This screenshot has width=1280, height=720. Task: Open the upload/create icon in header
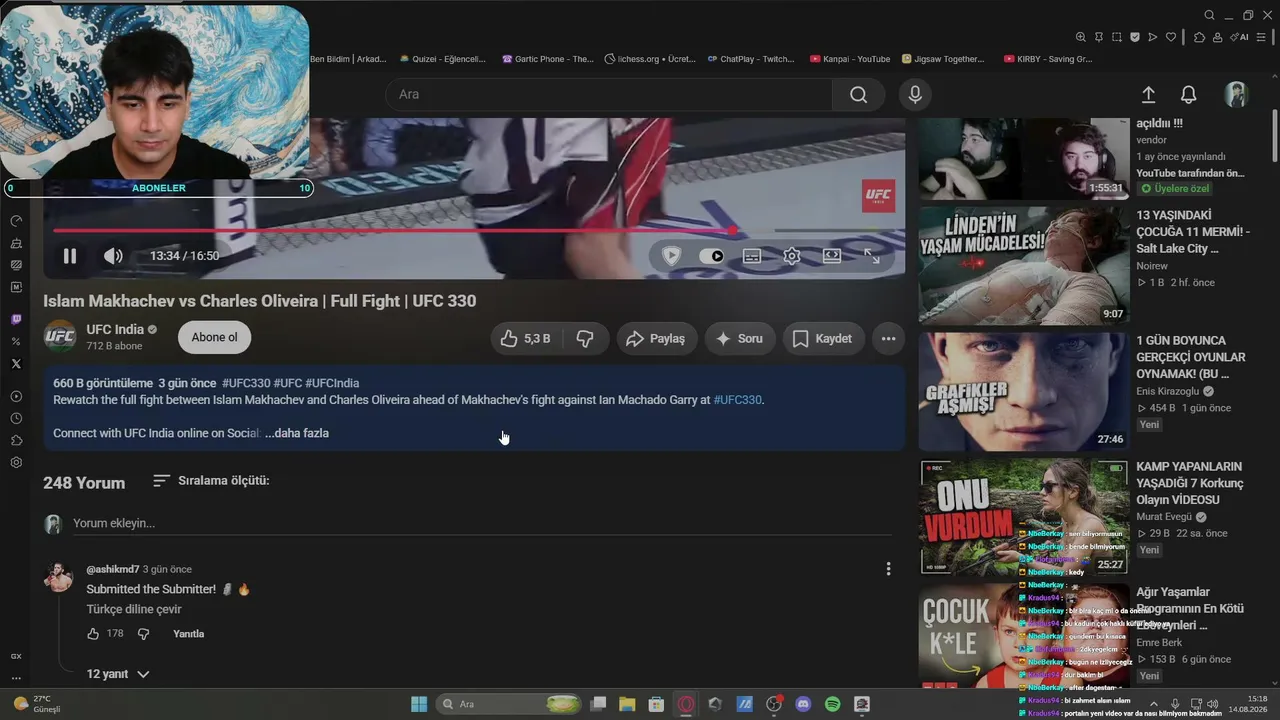(1148, 94)
